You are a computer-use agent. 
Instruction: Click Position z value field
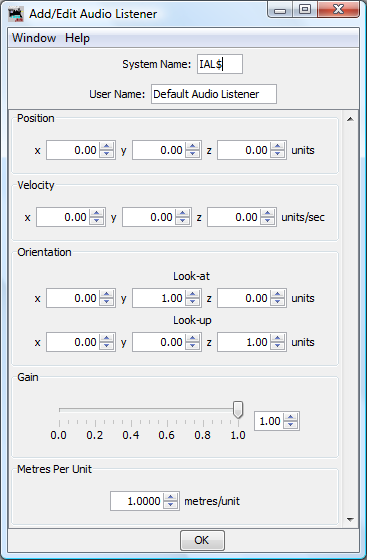pyautogui.click(x=244, y=150)
